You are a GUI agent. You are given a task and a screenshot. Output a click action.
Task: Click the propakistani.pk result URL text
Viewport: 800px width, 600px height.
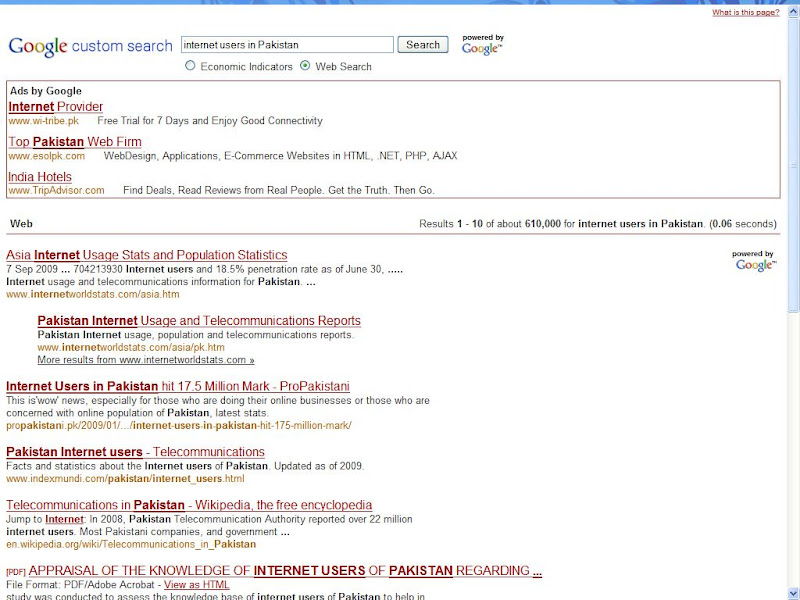point(179,426)
